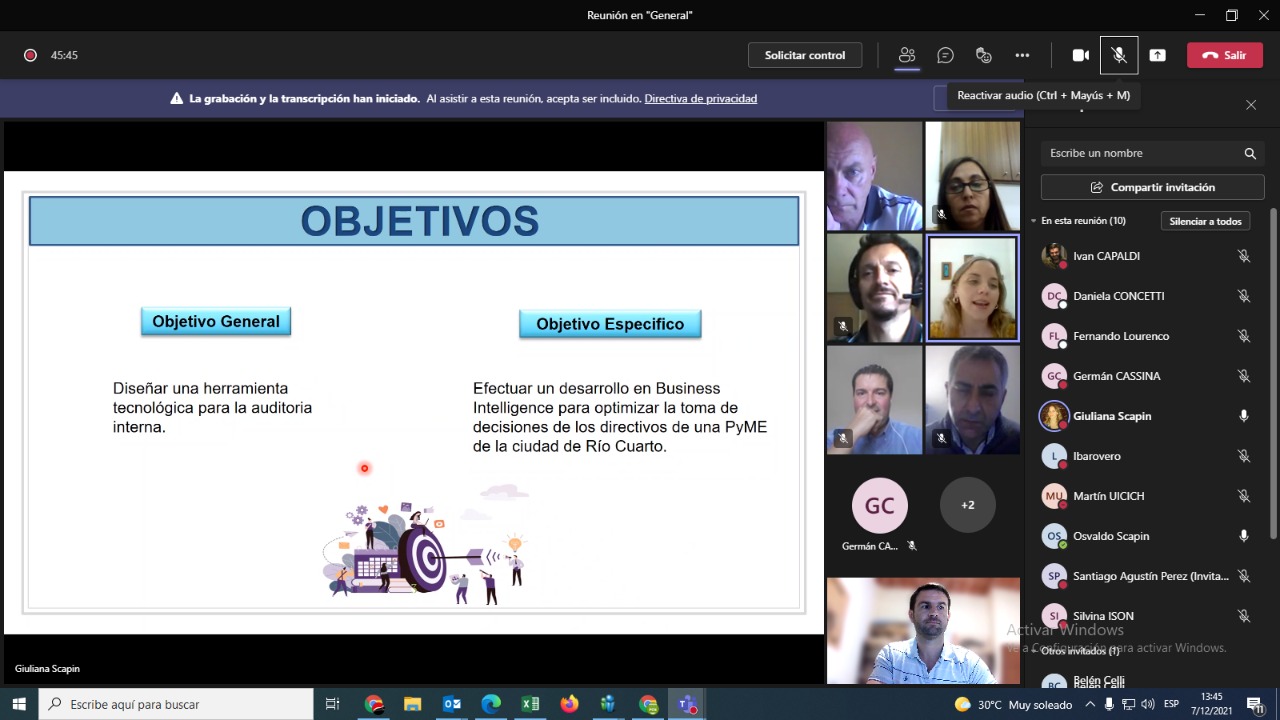Image resolution: width=1280 pixels, height=720 pixels.
Task: Open the More actions ellipsis menu
Action: [1022, 55]
